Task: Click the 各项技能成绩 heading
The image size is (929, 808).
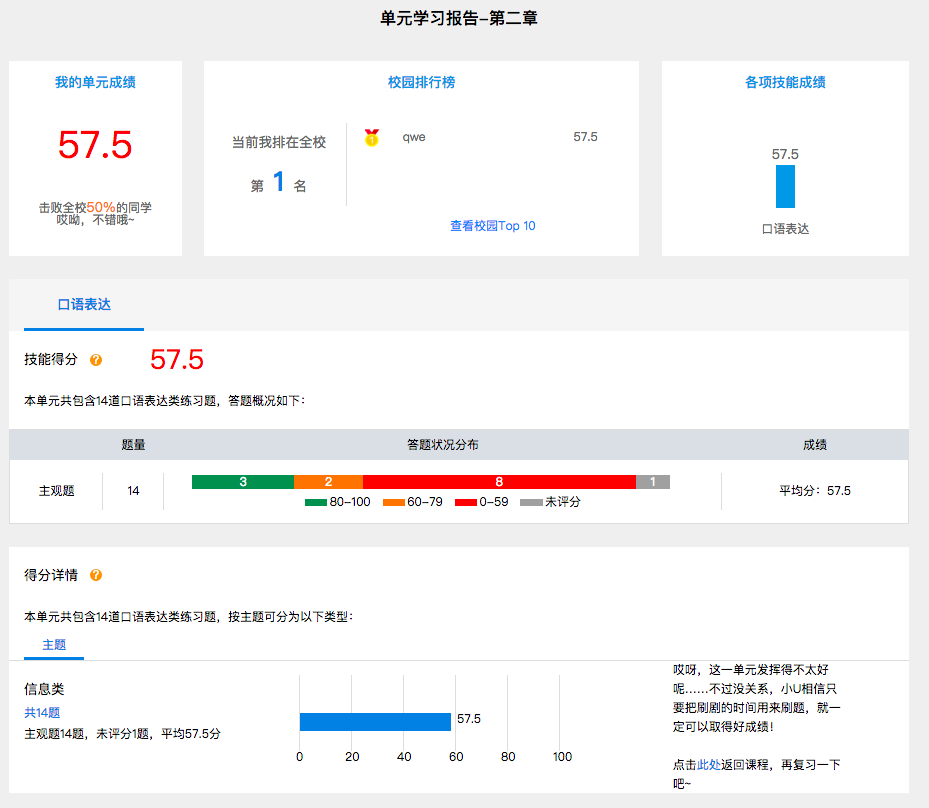Action: 785,82
